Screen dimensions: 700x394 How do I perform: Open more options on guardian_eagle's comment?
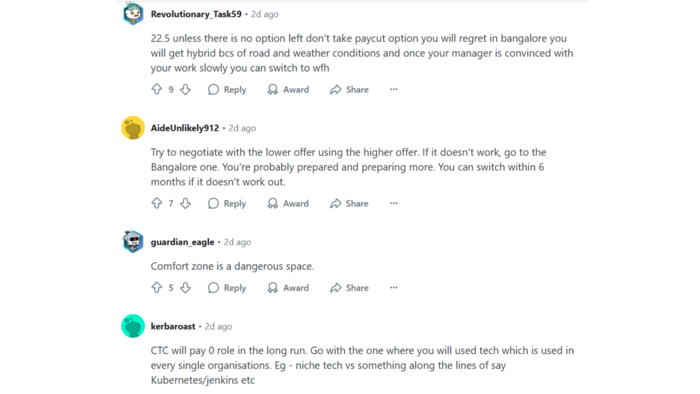tap(393, 287)
